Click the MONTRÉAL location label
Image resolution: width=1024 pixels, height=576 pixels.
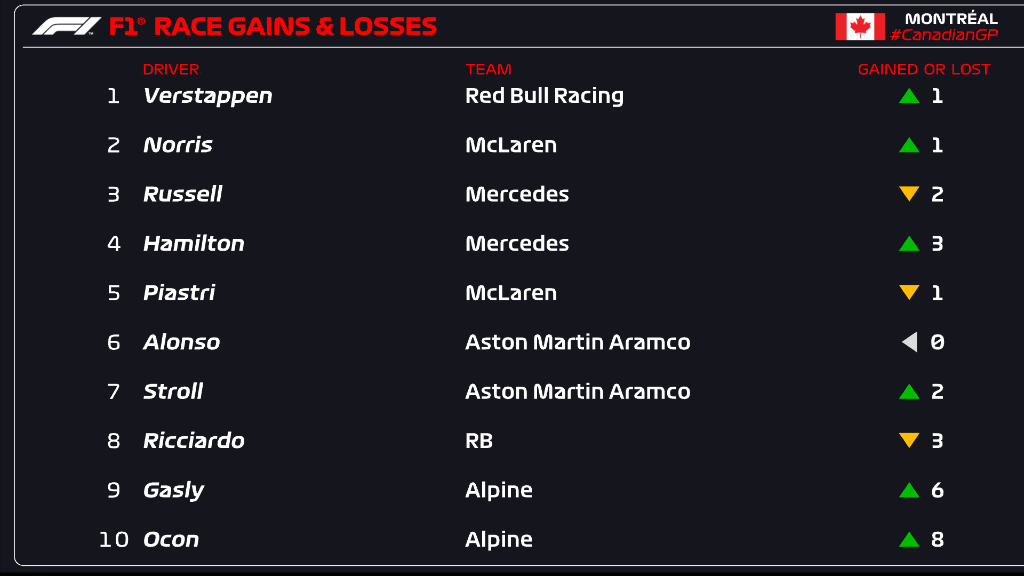pos(951,18)
